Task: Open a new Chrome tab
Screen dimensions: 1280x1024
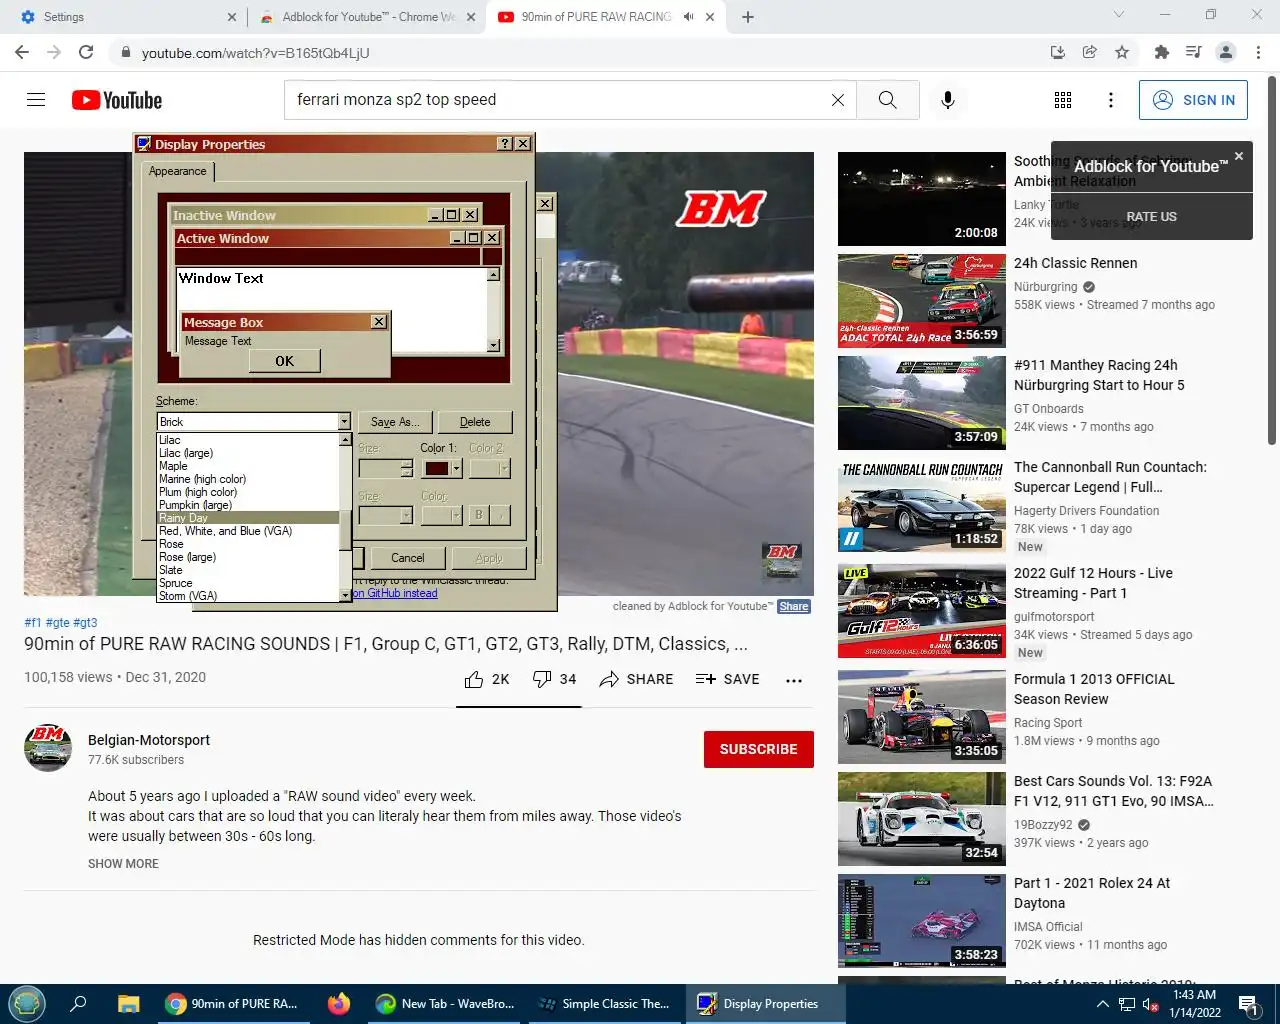Action: click(748, 17)
